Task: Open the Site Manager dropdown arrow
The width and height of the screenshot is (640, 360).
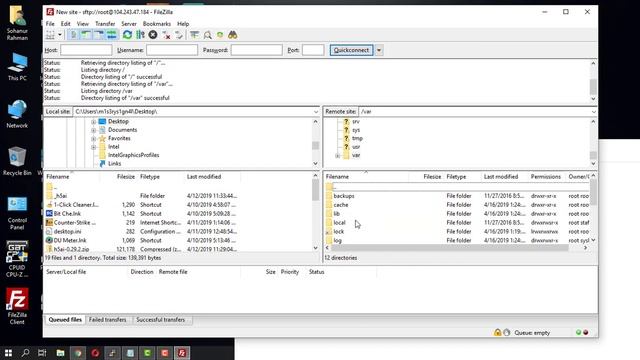Action: (x=60, y=35)
